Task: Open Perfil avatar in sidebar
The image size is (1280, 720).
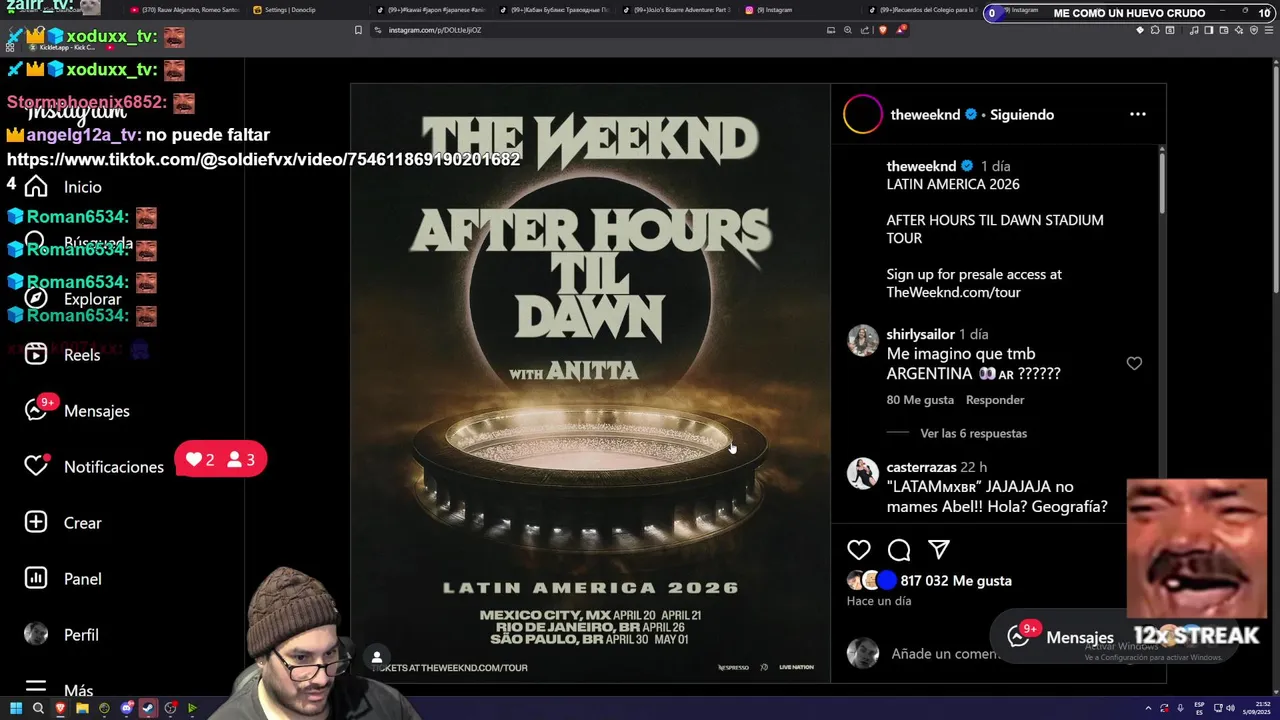Action: pos(36,634)
